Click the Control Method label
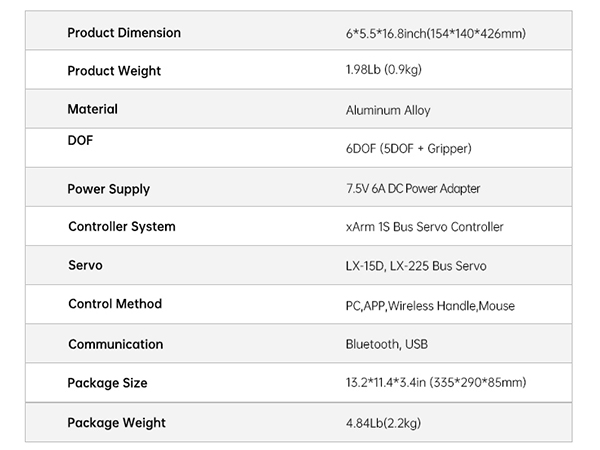 click(115, 303)
